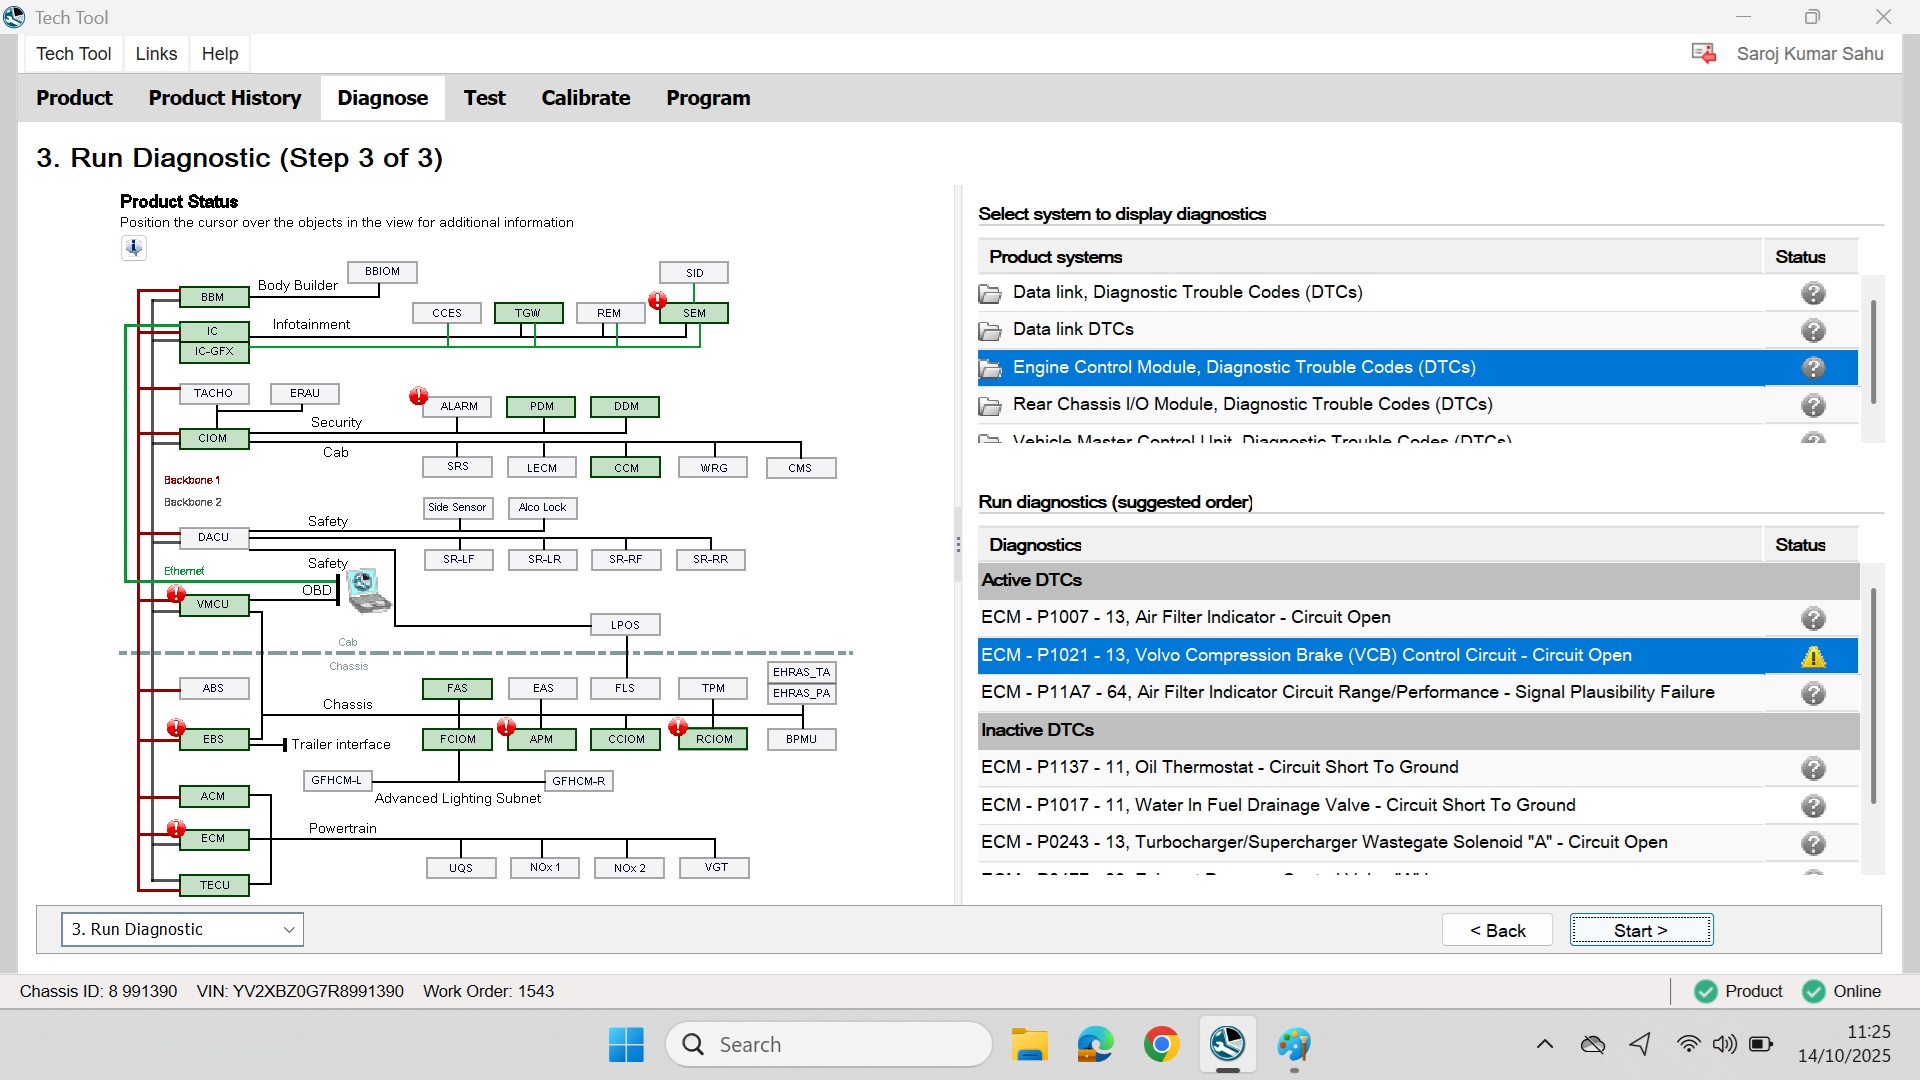Click the taskbar Search field
1920x1080 pixels.
[x=828, y=1044]
